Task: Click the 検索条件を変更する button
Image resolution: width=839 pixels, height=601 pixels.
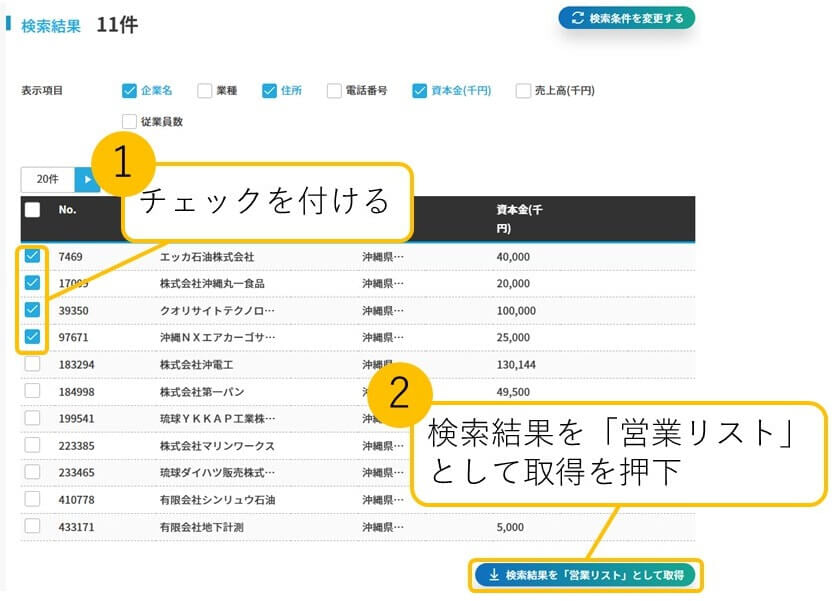Action: (626, 18)
